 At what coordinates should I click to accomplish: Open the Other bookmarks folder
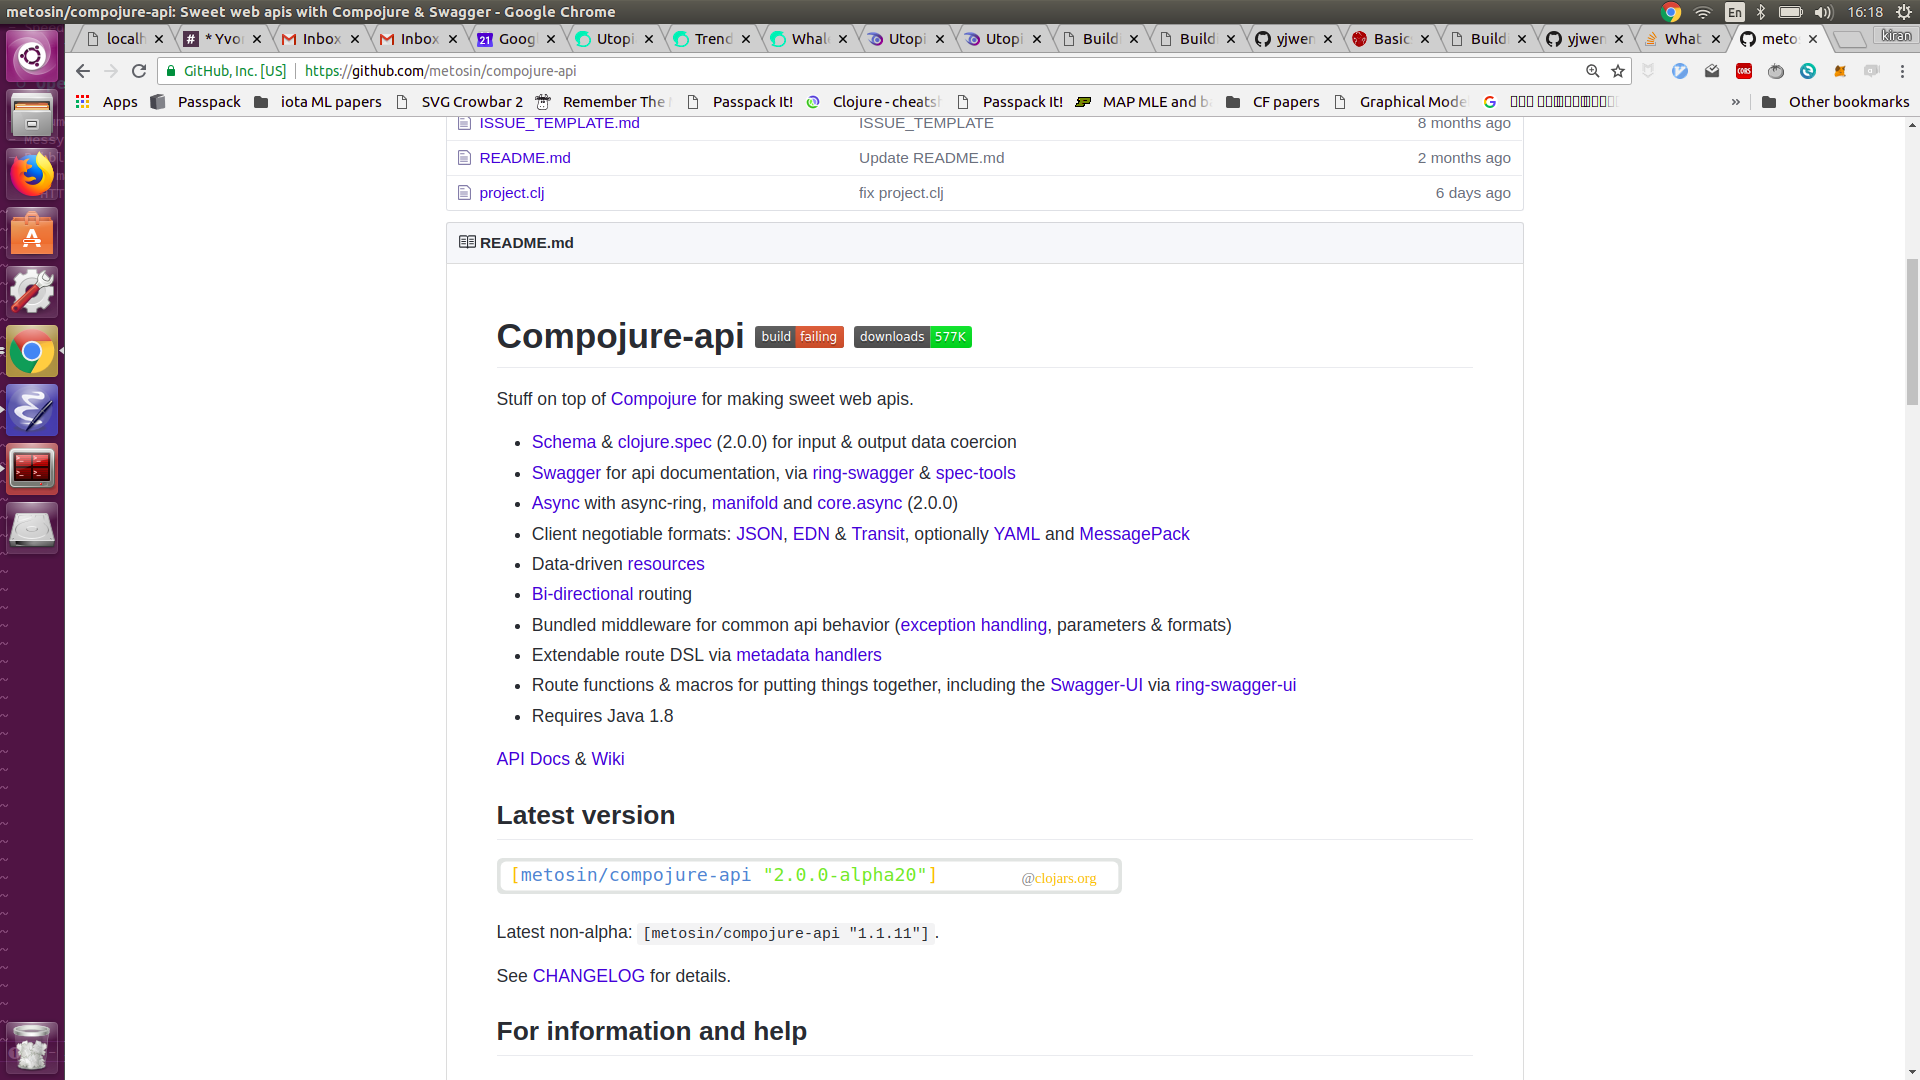click(x=1836, y=102)
